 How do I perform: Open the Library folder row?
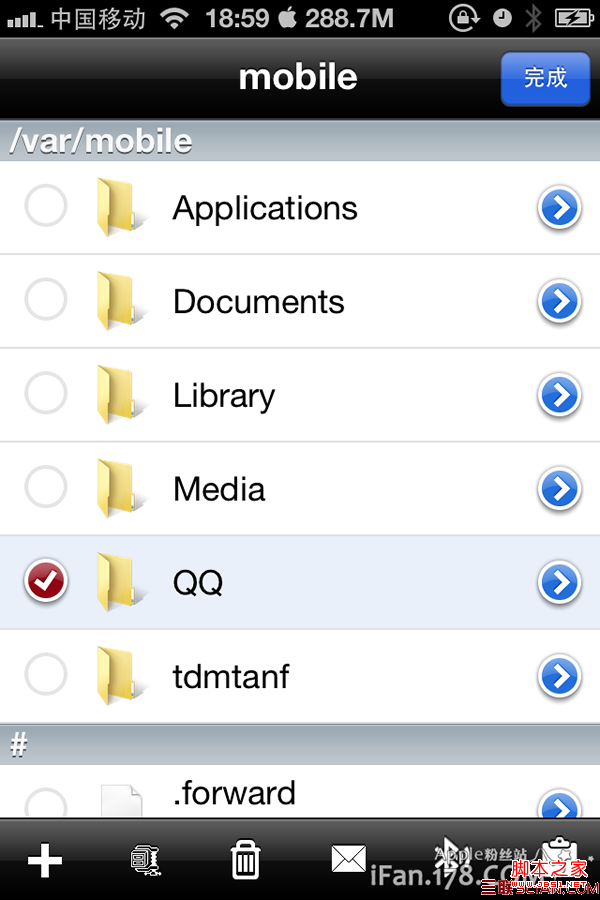tap(300, 395)
